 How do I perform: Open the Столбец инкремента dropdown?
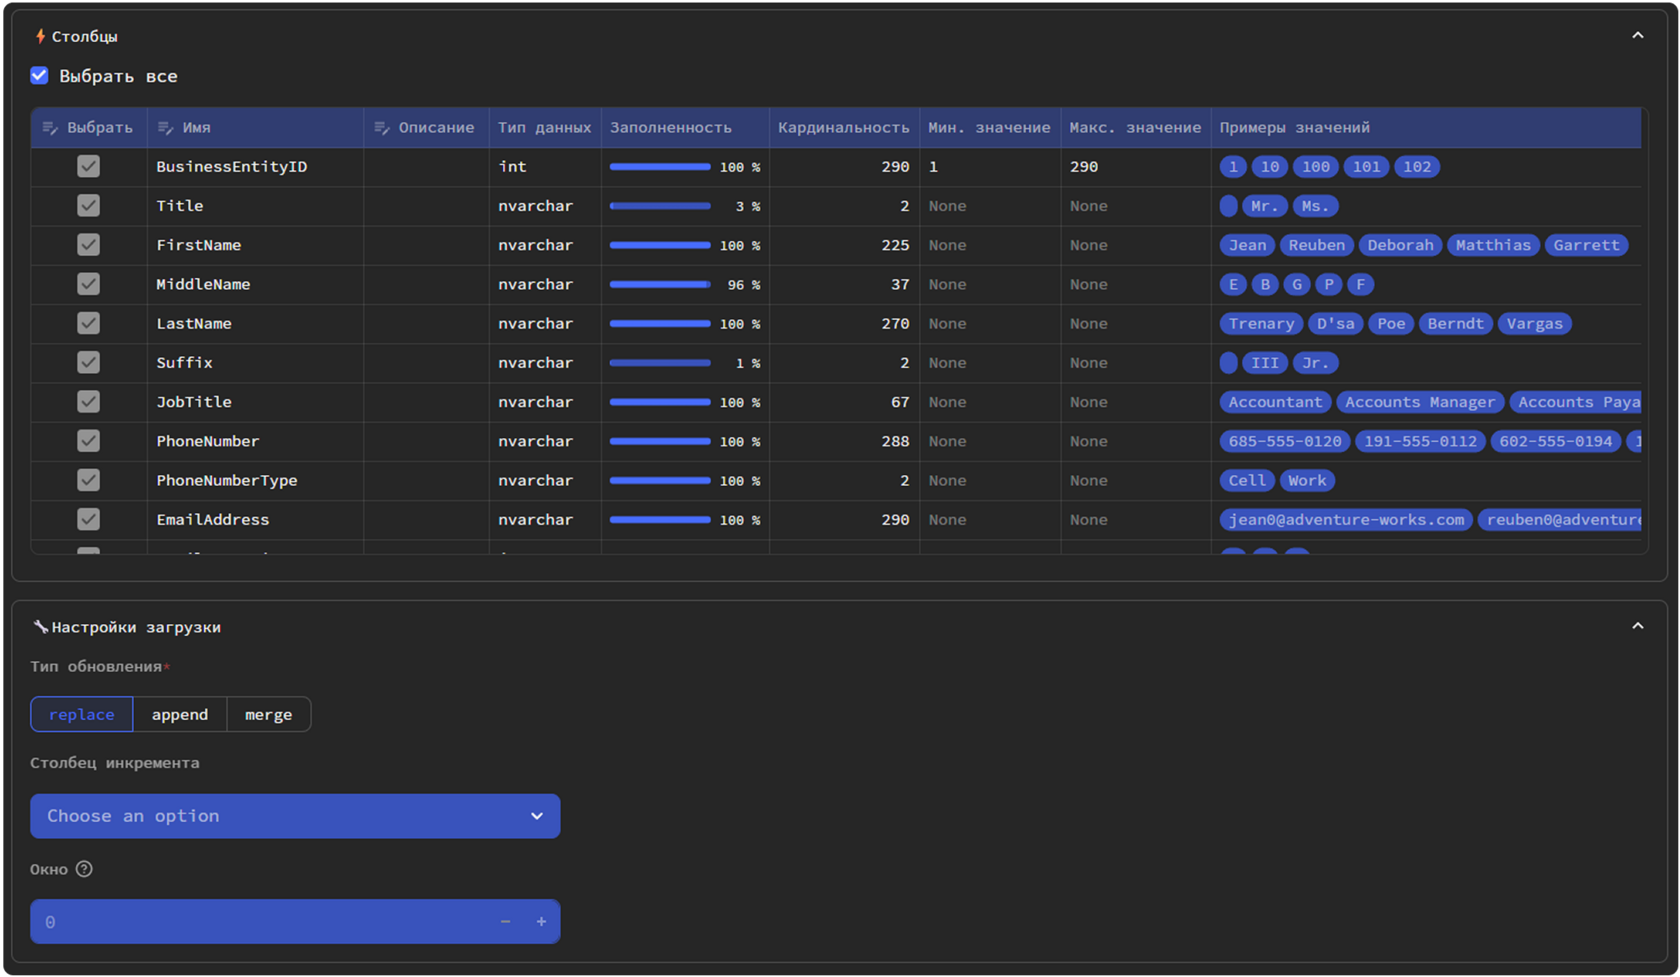coord(295,816)
